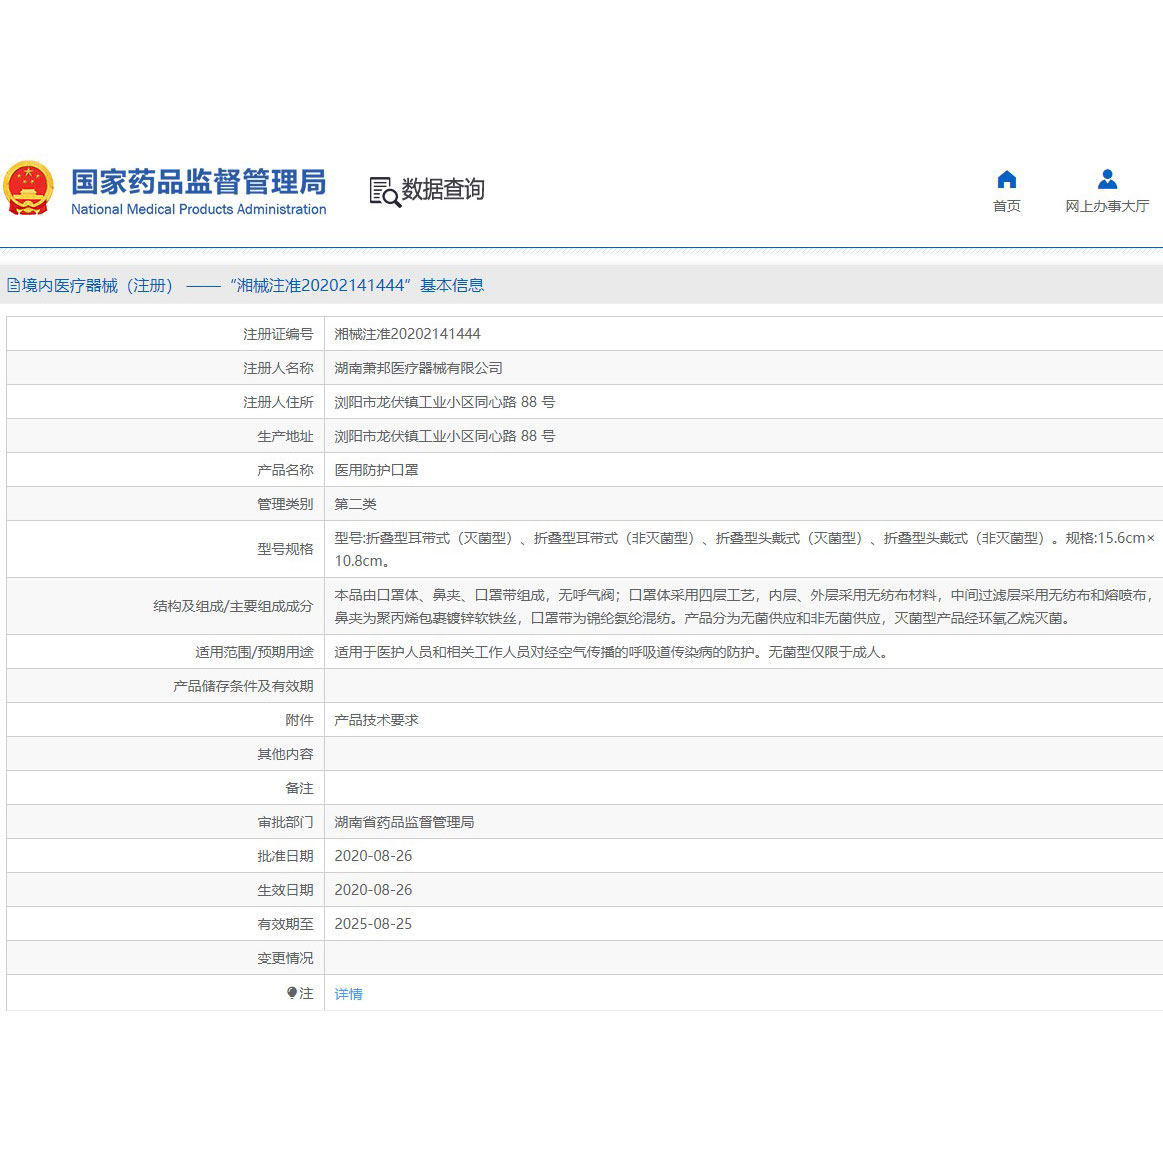This screenshot has height=1163, width=1163.
Task: Open the 网上办事大厅 person icon
Action: (x=1107, y=180)
